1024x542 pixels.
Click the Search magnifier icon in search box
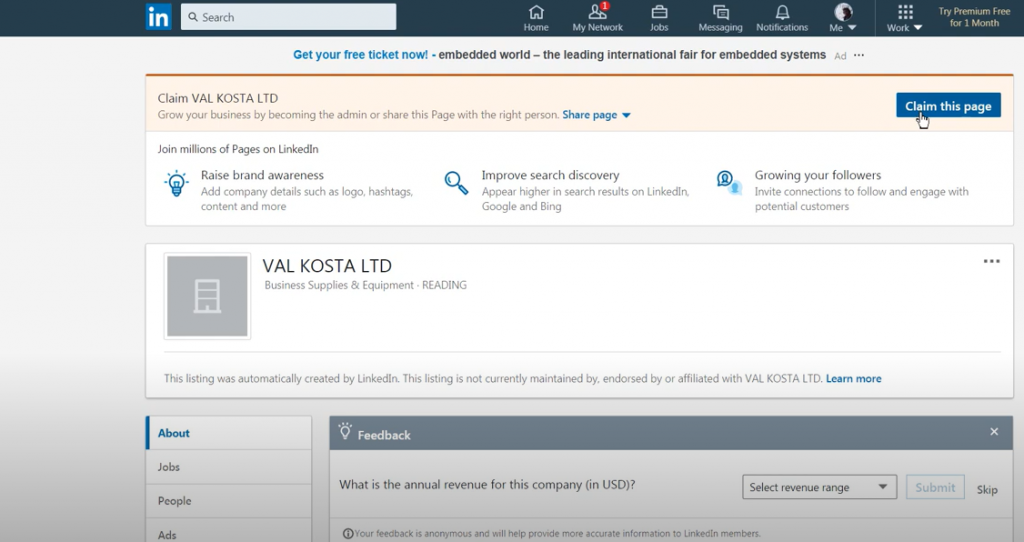193,17
